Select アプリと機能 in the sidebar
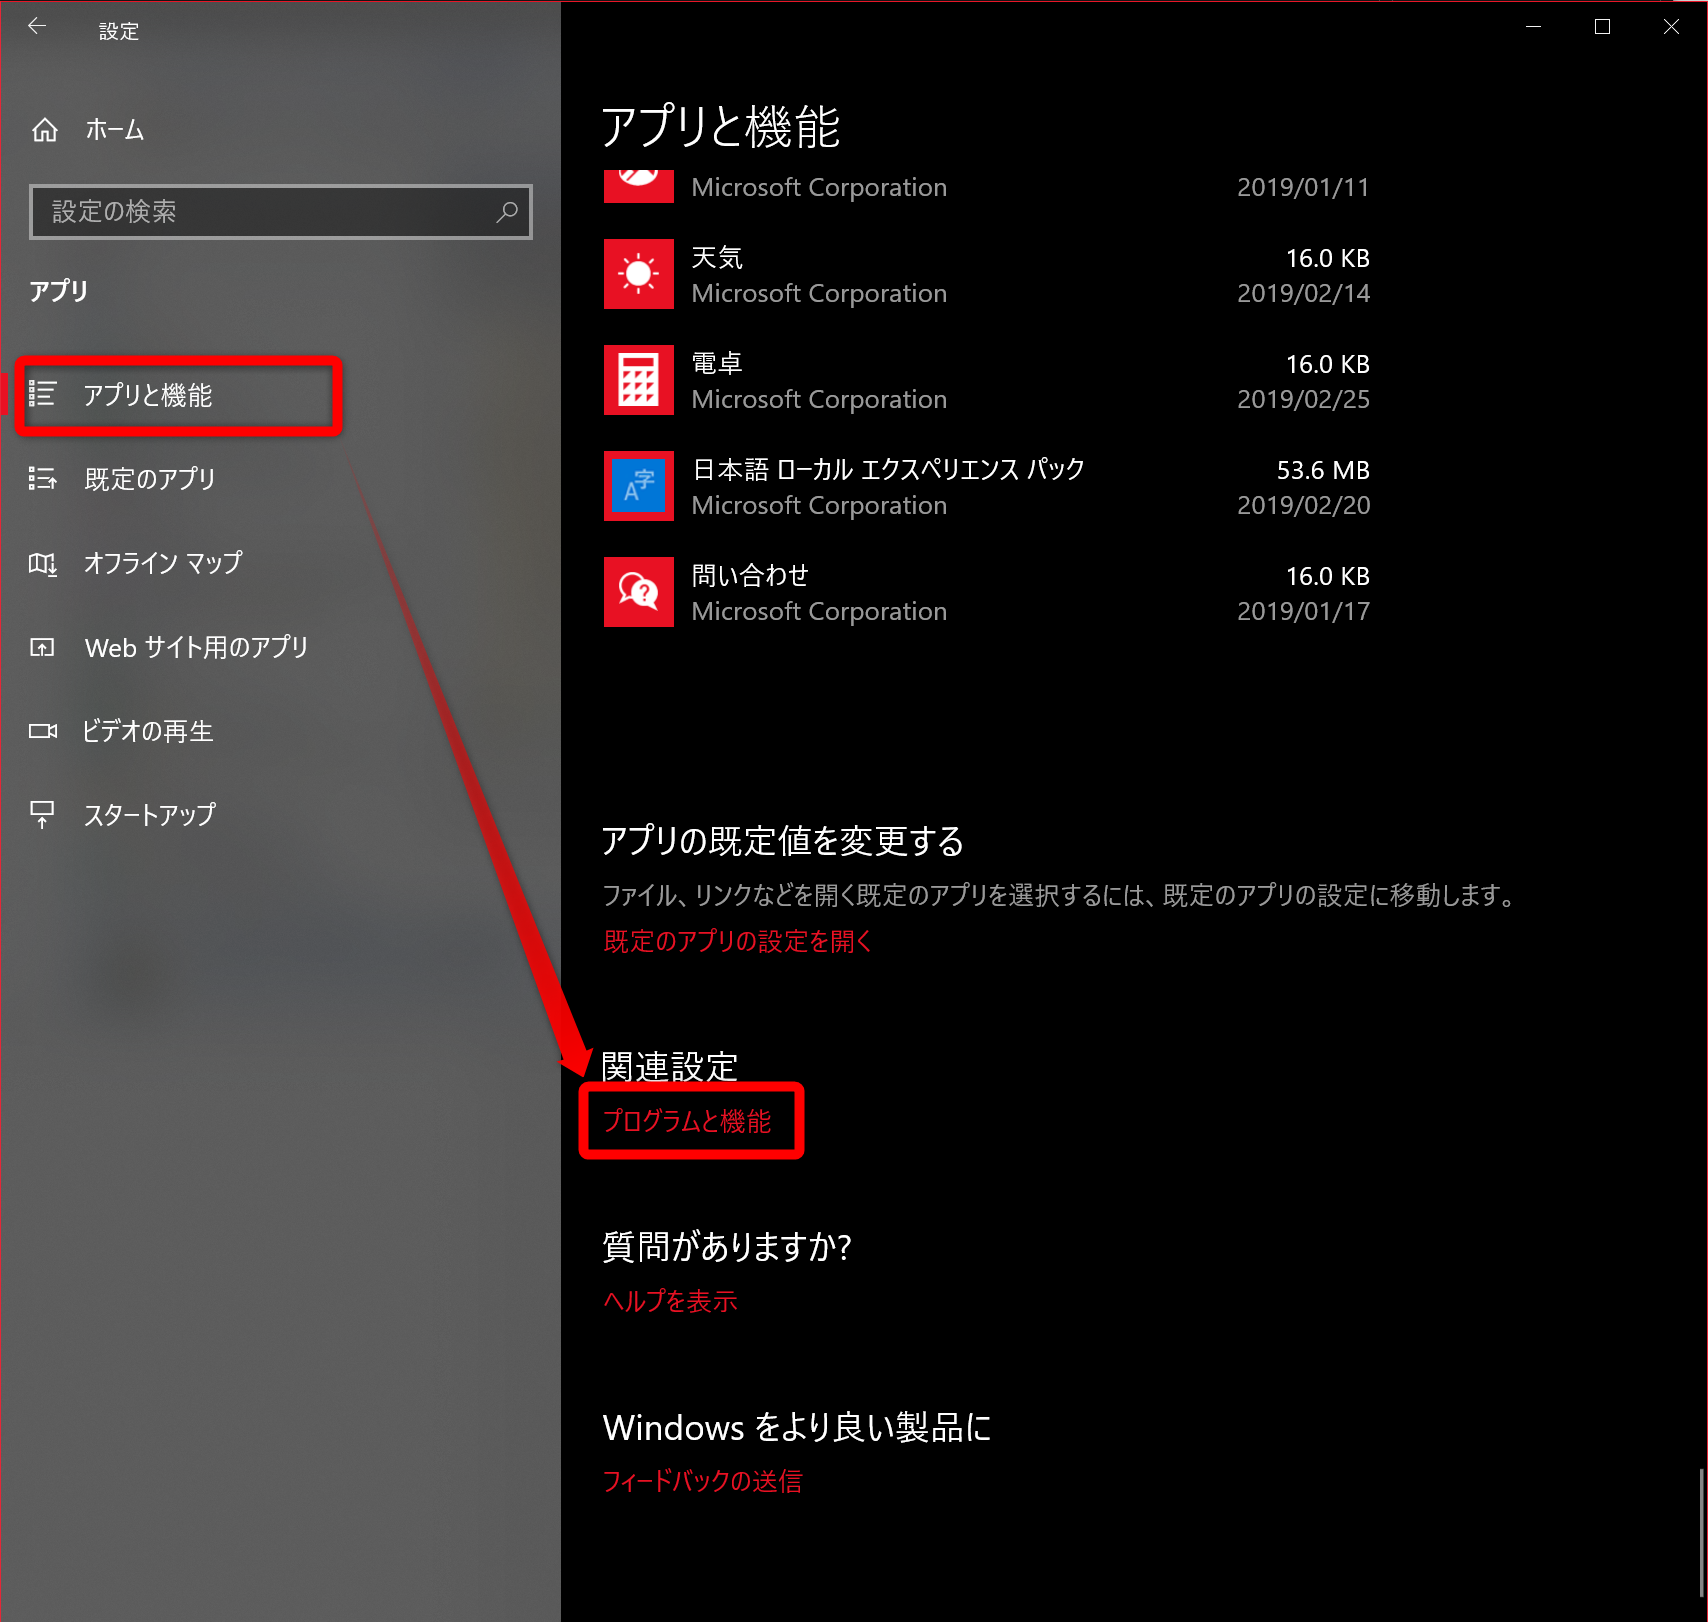Screen dimensions: 1708x1622 [x=148, y=395]
